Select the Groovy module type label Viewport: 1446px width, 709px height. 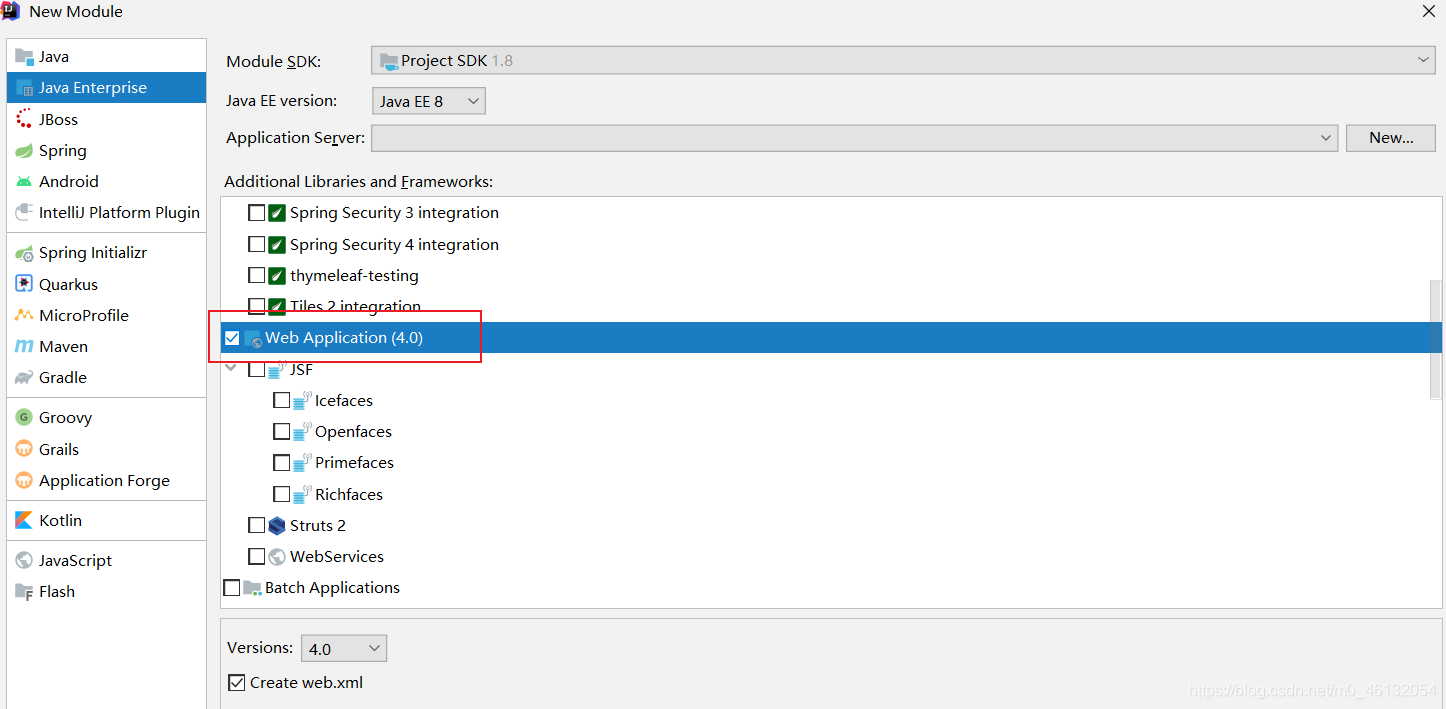[x=65, y=417]
